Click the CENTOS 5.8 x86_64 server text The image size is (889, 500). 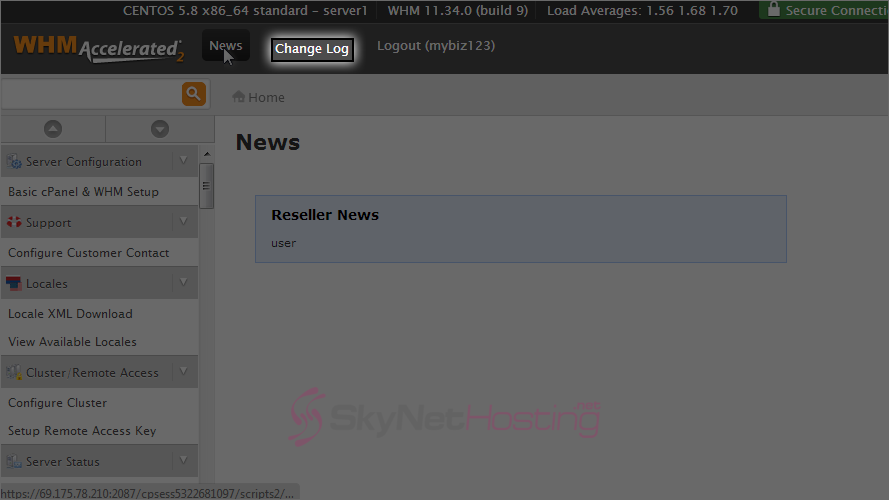(245, 10)
